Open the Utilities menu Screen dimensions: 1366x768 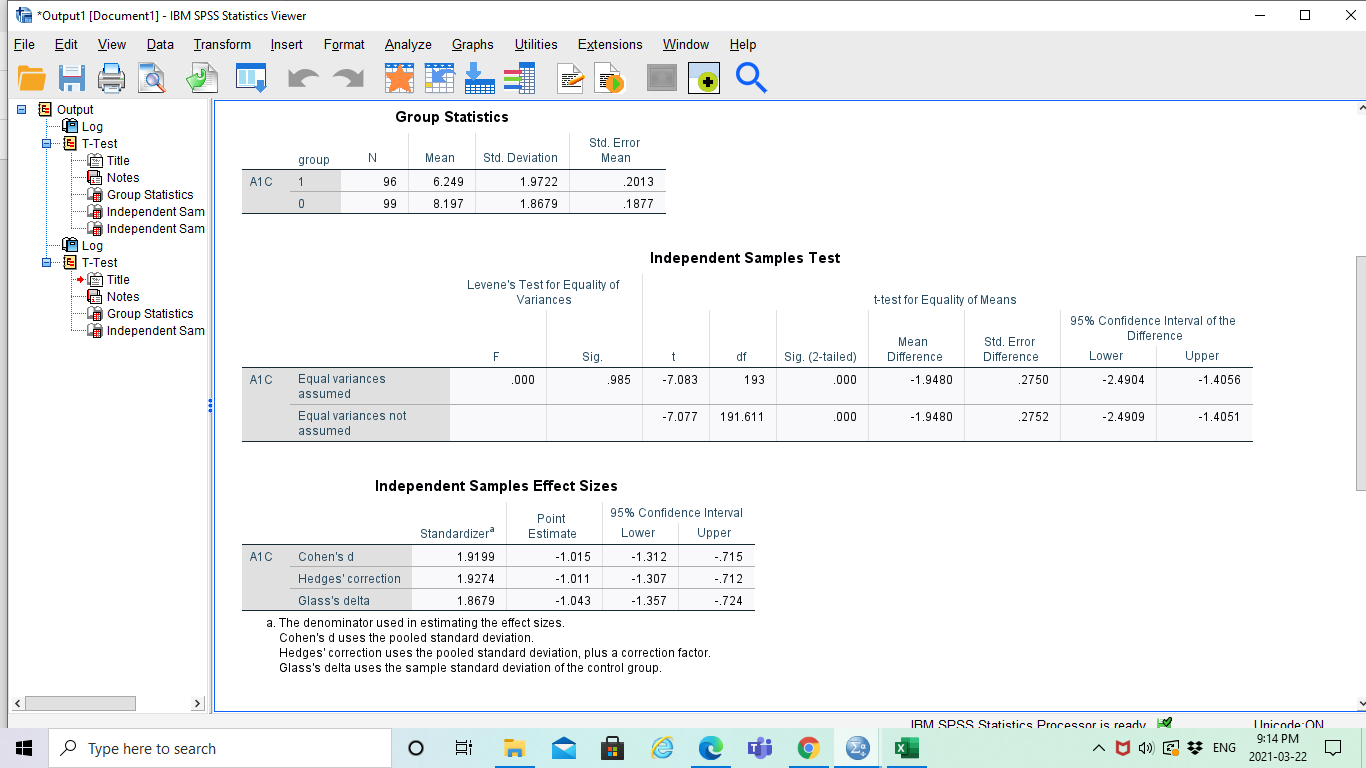tap(536, 44)
